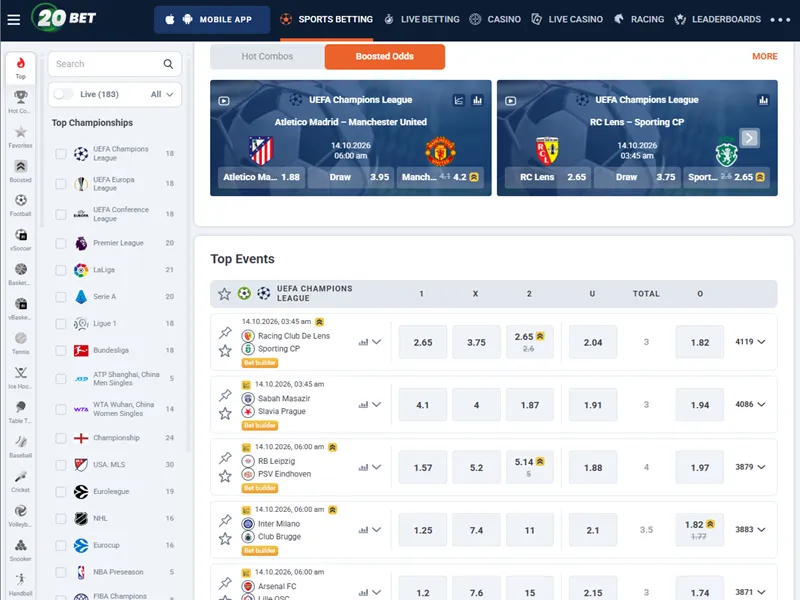Expand stats chevron for Sabah Masazir match
Screen dimensions: 800x600
coord(377,405)
